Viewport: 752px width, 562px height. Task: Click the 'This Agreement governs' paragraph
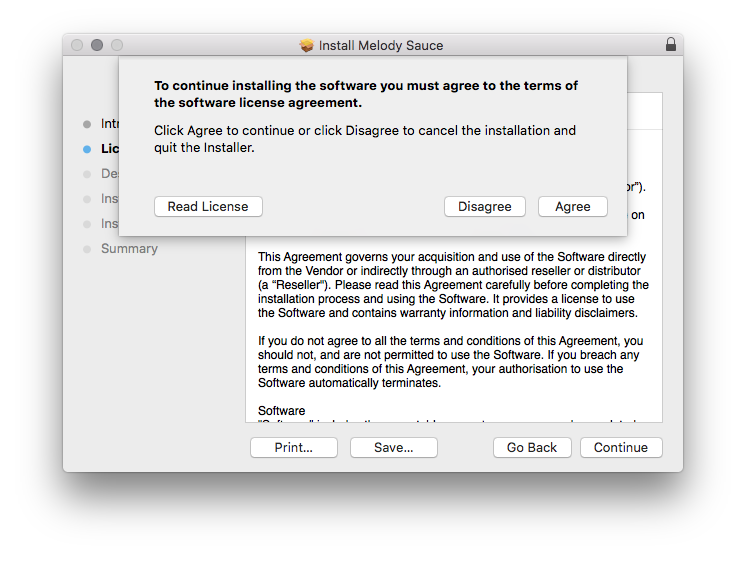click(453, 285)
